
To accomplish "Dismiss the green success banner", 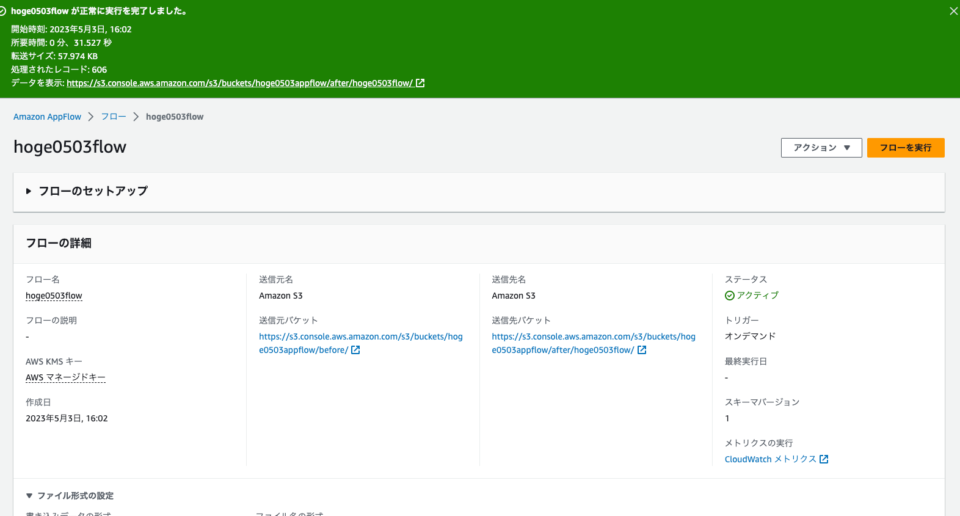I will (953, 11).
